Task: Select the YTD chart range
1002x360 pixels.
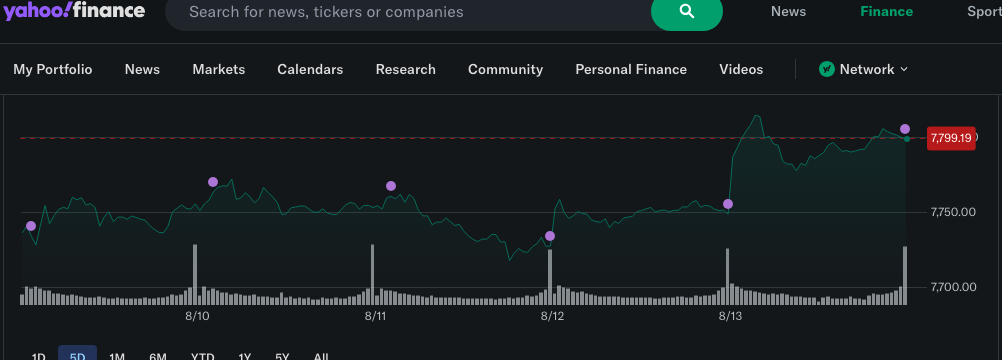Action: tap(203, 355)
